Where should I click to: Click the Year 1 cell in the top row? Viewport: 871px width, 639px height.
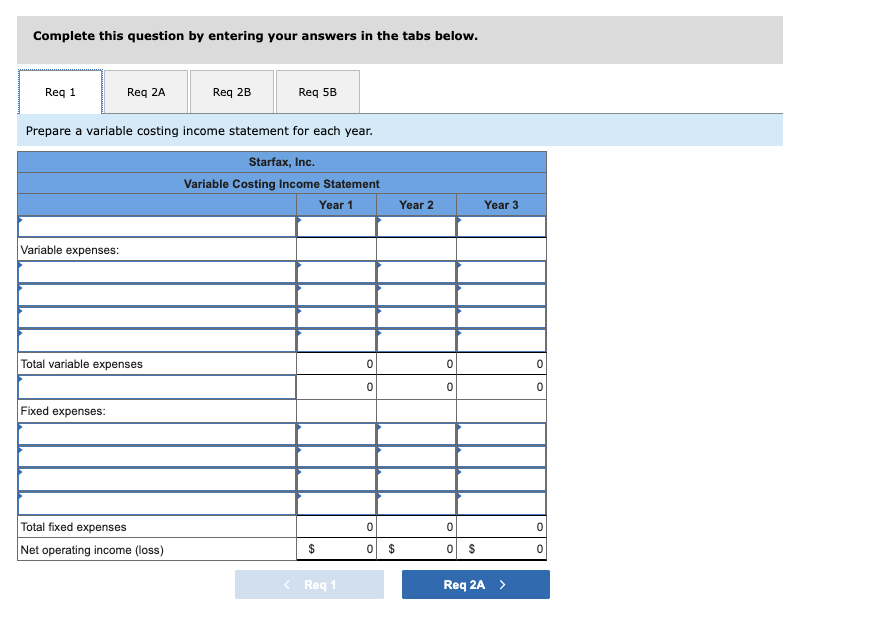pyautogui.click(x=336, y=226)
